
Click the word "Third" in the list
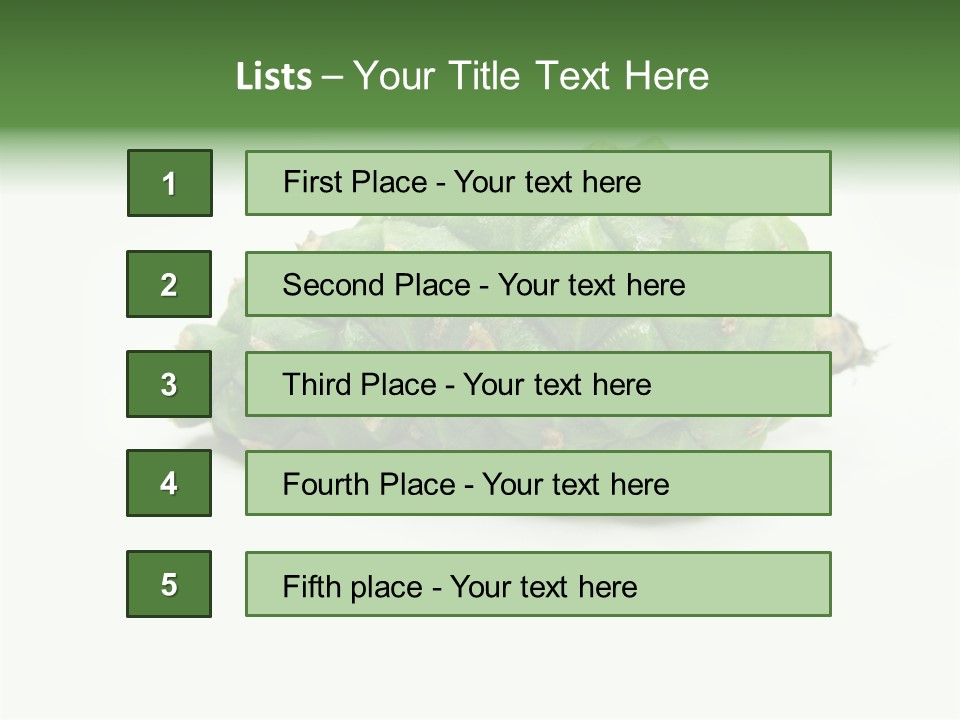tap(317, 385)
